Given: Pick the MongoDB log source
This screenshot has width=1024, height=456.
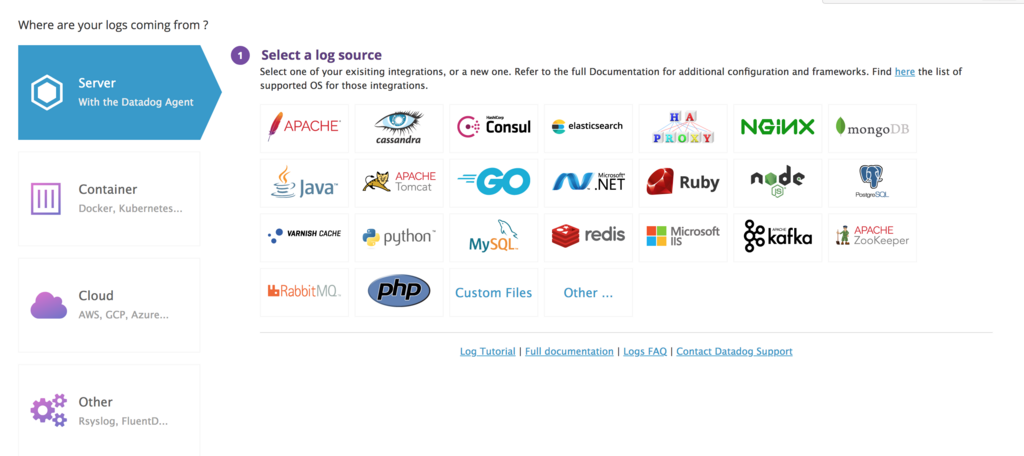Looking at the screenshot, I should click(872, 128).
